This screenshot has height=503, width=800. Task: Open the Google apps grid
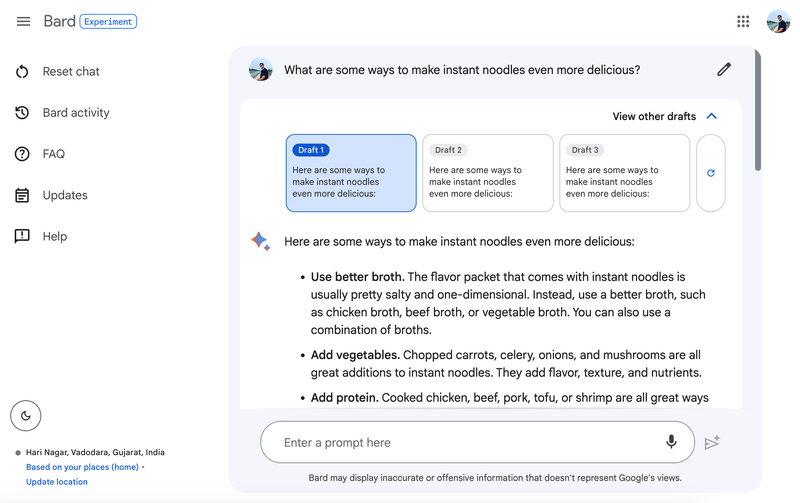pyautogui.click(x=743, y=21)
